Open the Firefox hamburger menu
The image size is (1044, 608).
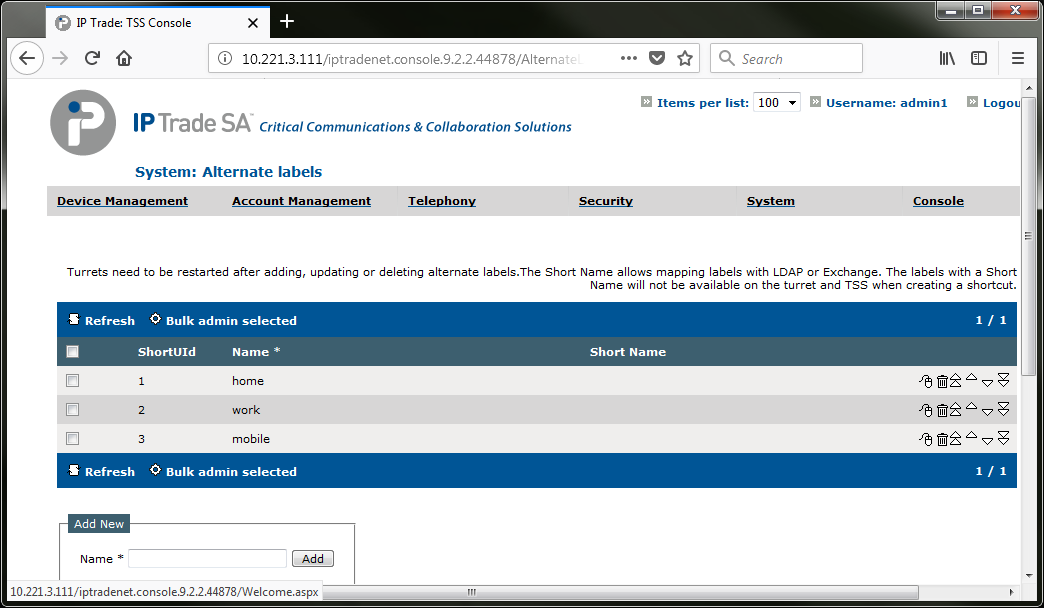[x=1017, y=59]
